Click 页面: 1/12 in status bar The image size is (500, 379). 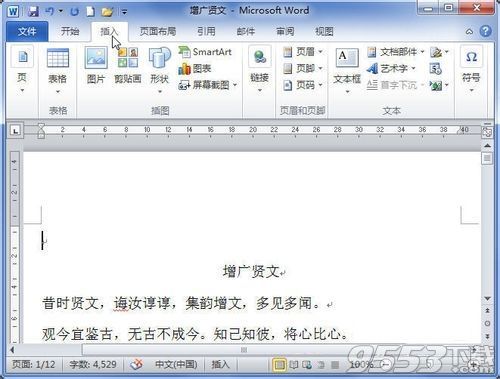(x=33, y=365)
